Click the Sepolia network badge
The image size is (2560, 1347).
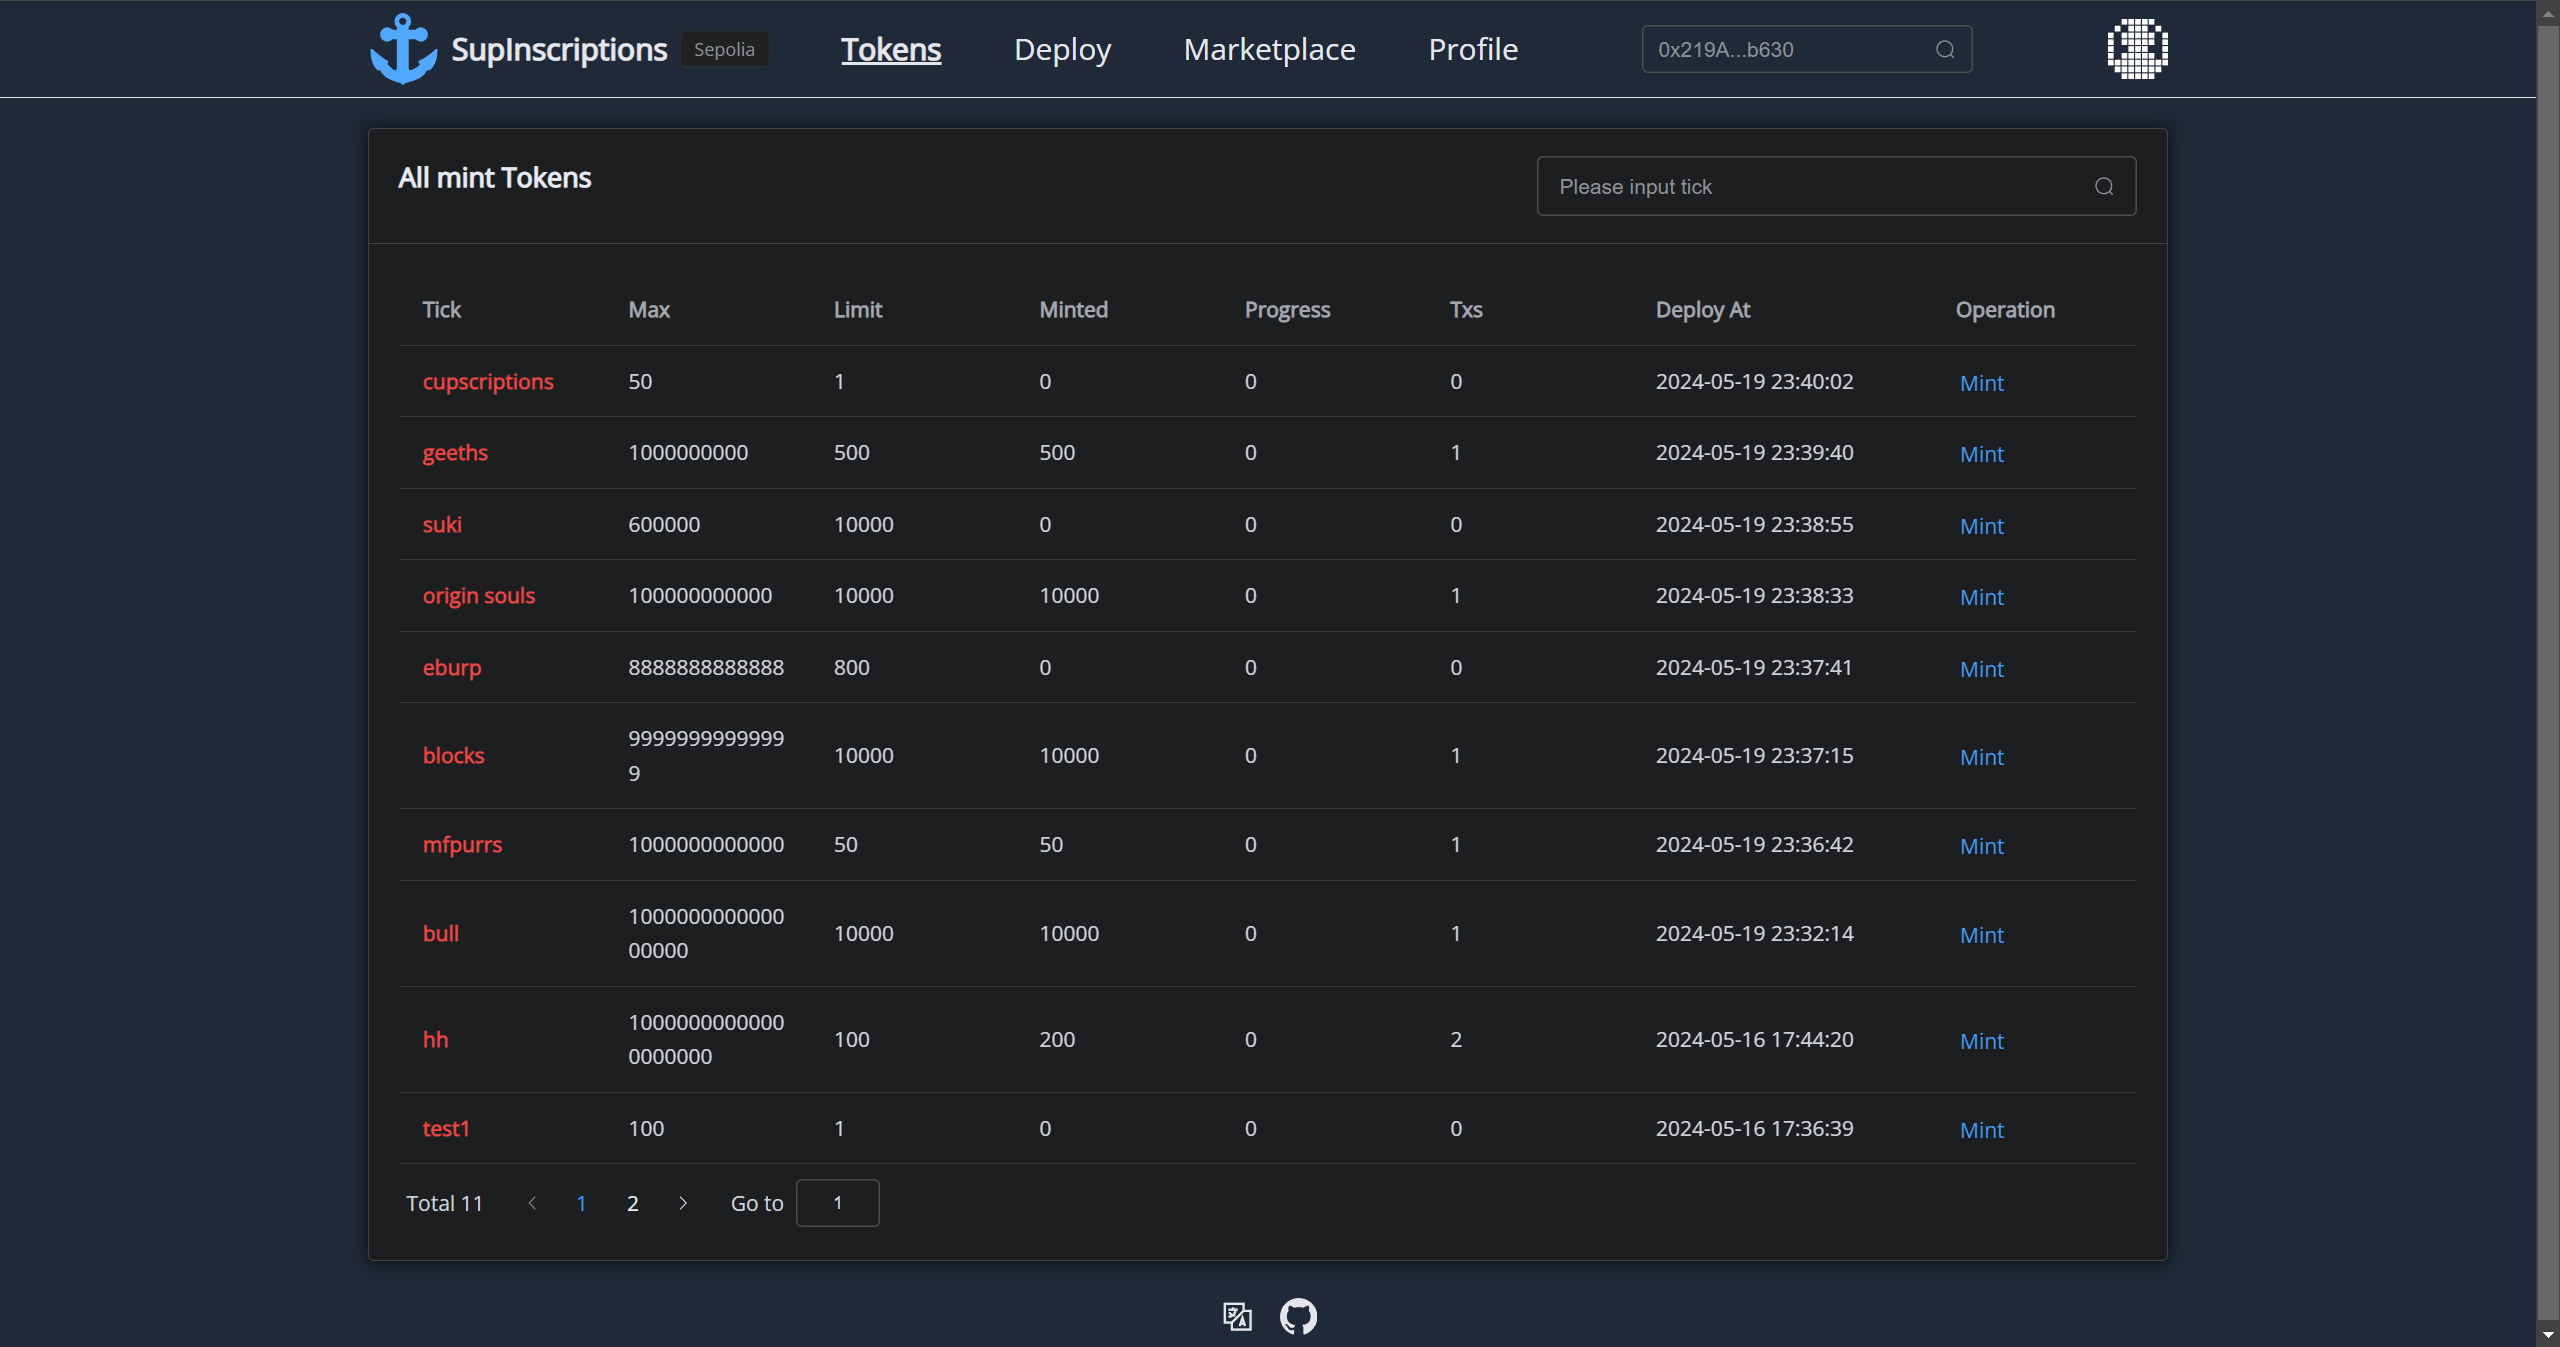point(724,50)
